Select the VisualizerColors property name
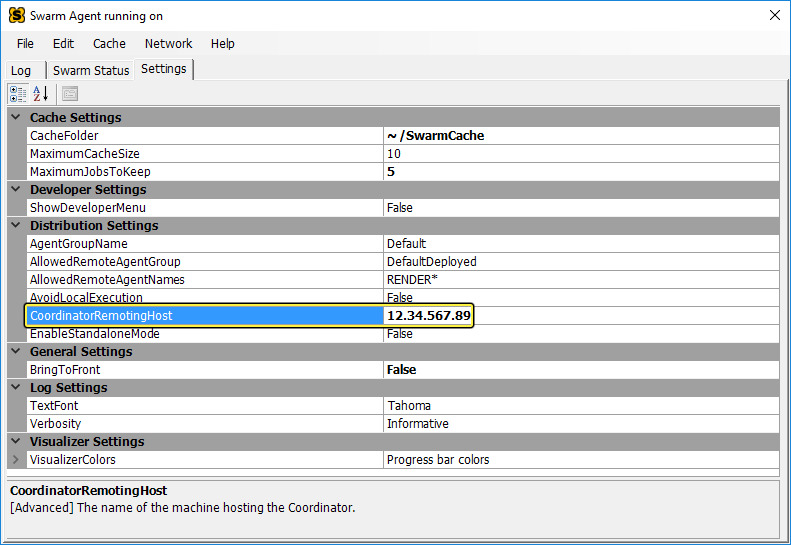This screenshot has width=791, height=545. pyautogui.click(x=204, y=460)
